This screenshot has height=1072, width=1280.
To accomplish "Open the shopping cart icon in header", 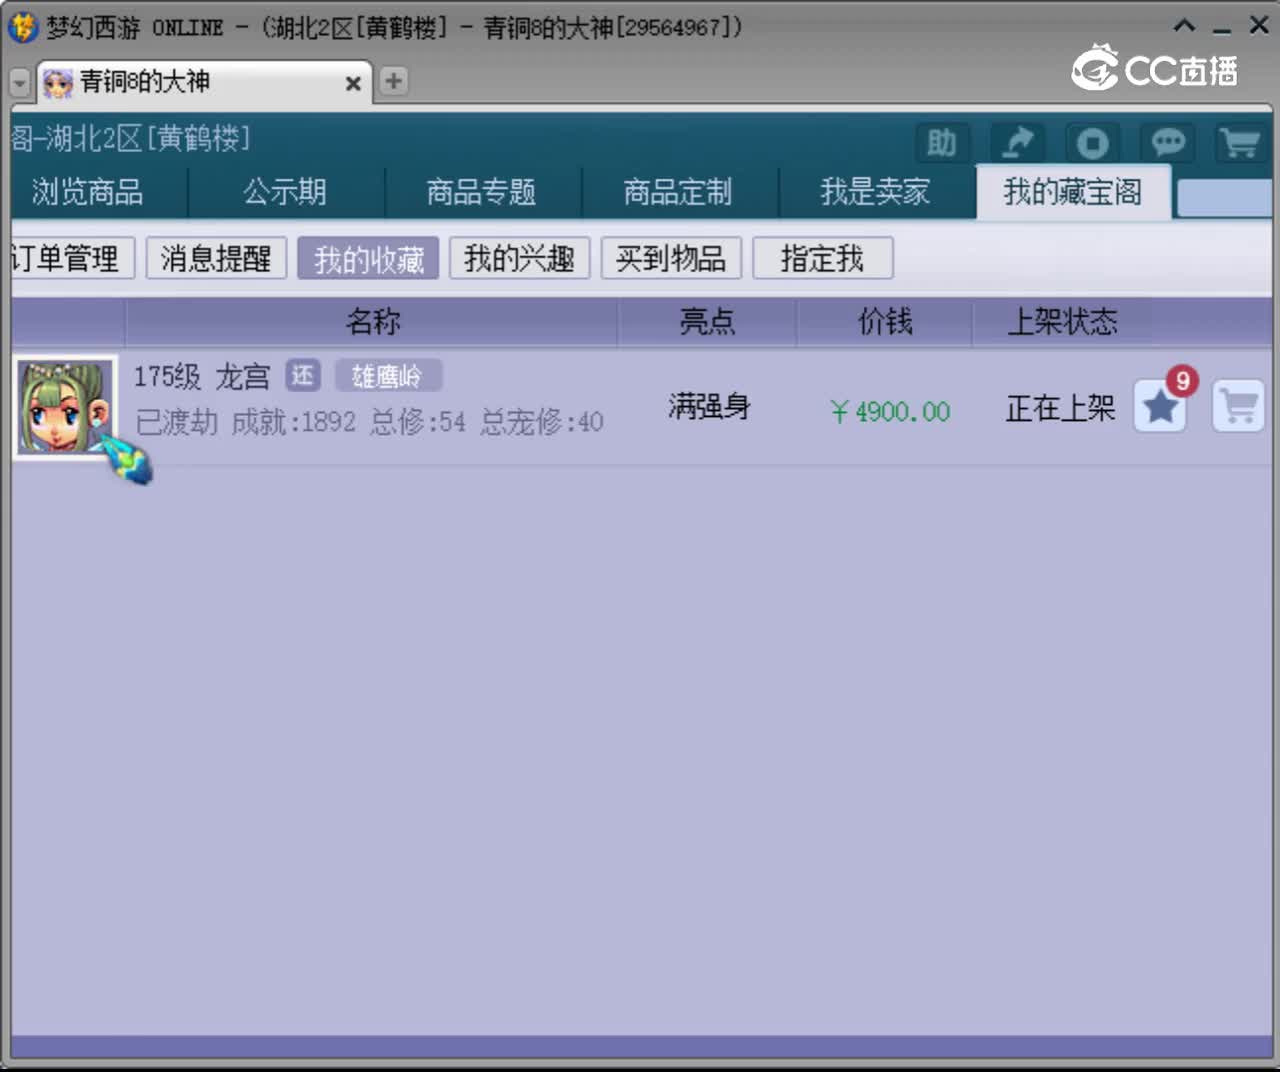I will 1241,143.
